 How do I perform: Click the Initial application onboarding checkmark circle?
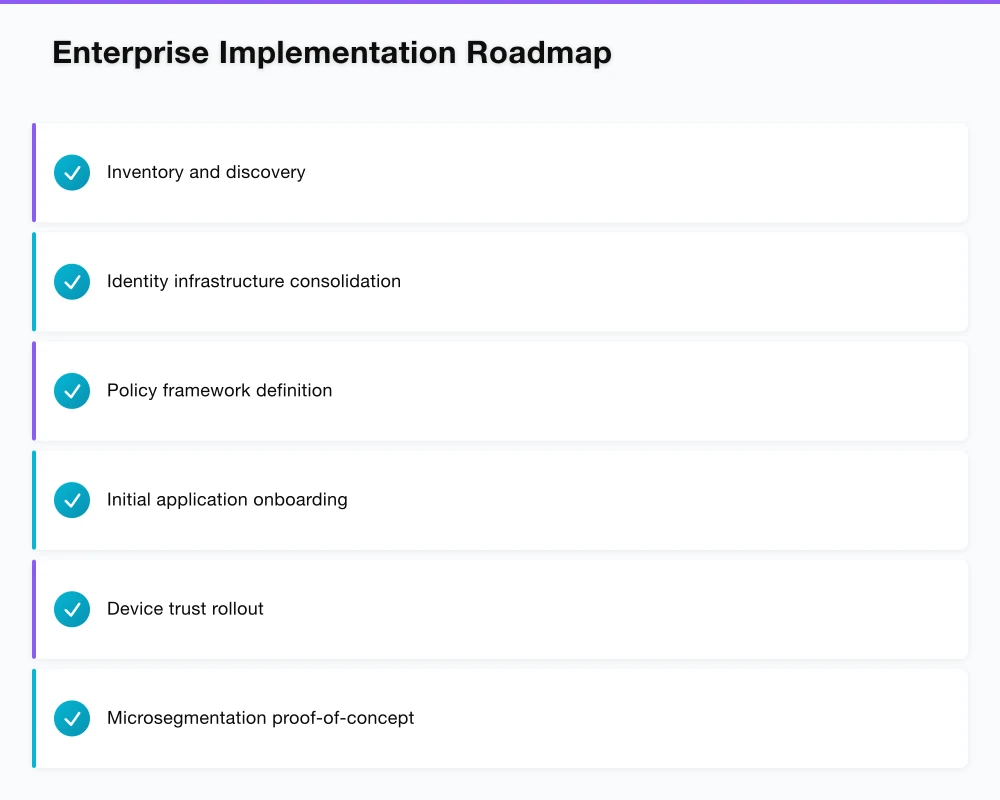pos(71,499)
